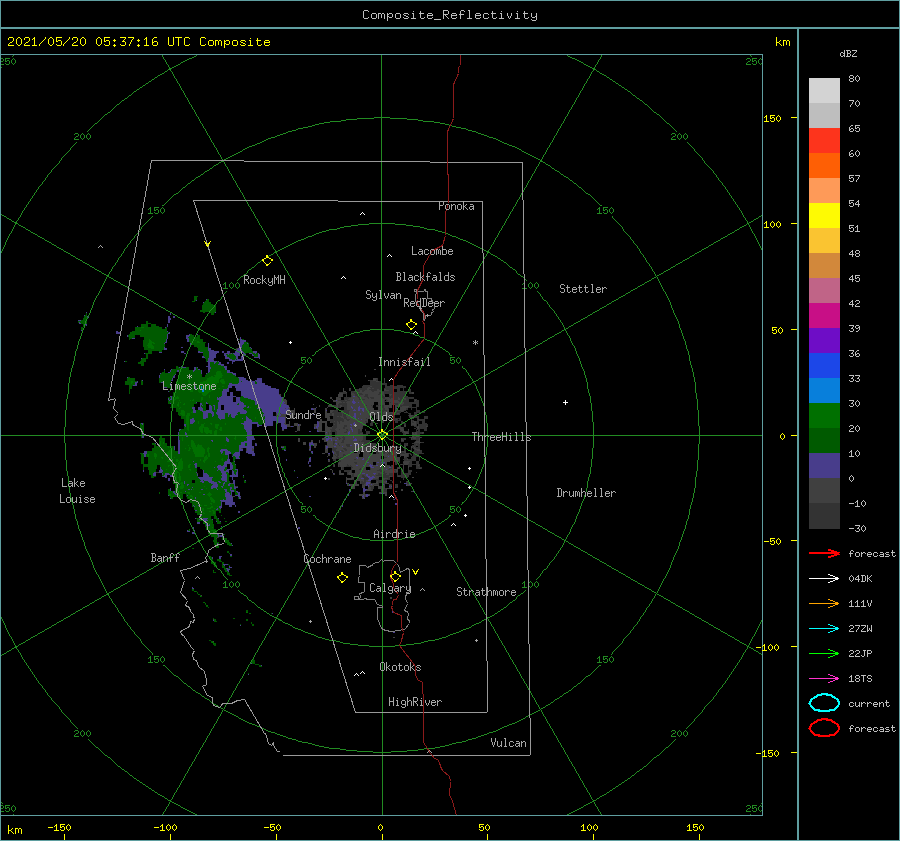The width and height of the screenshot is (900, 841).
Task: Click the Airdrie label on map
Action: pos(394,534)
